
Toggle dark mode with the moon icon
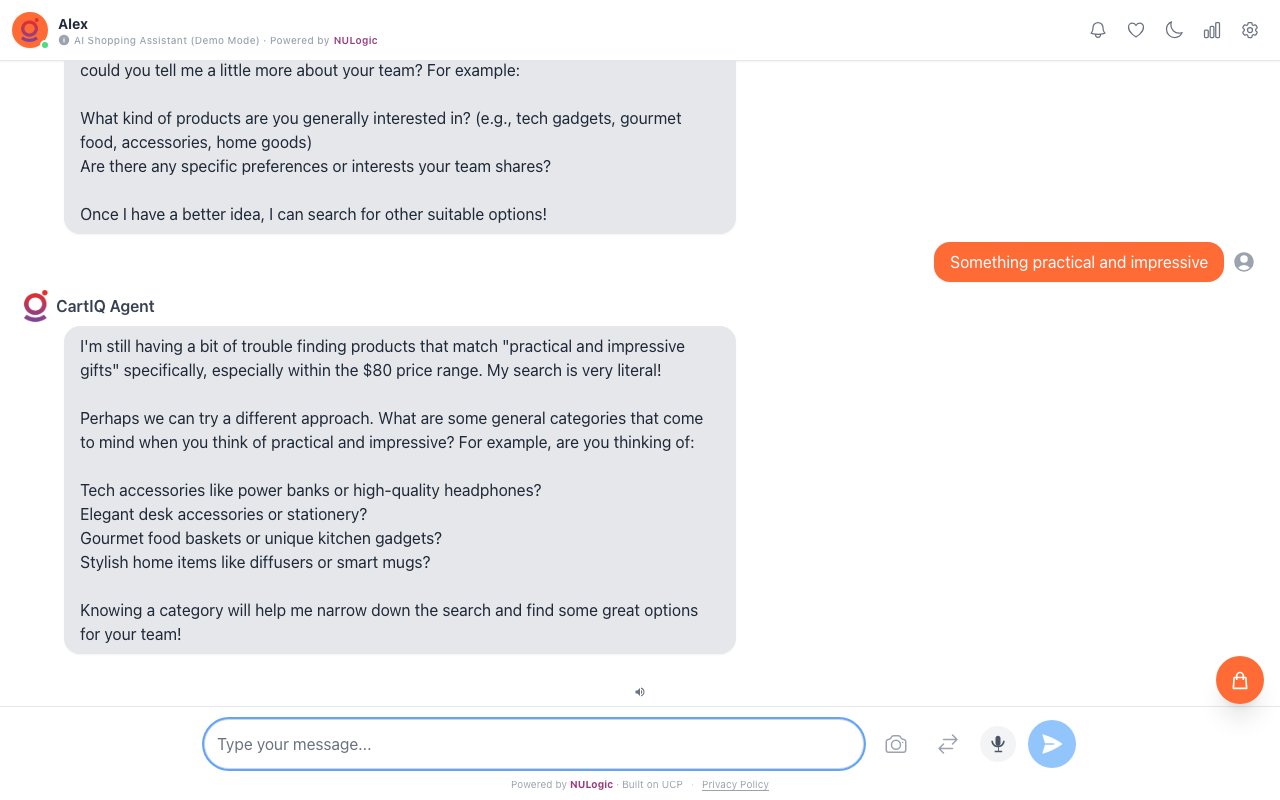[x=1174, y=30]
